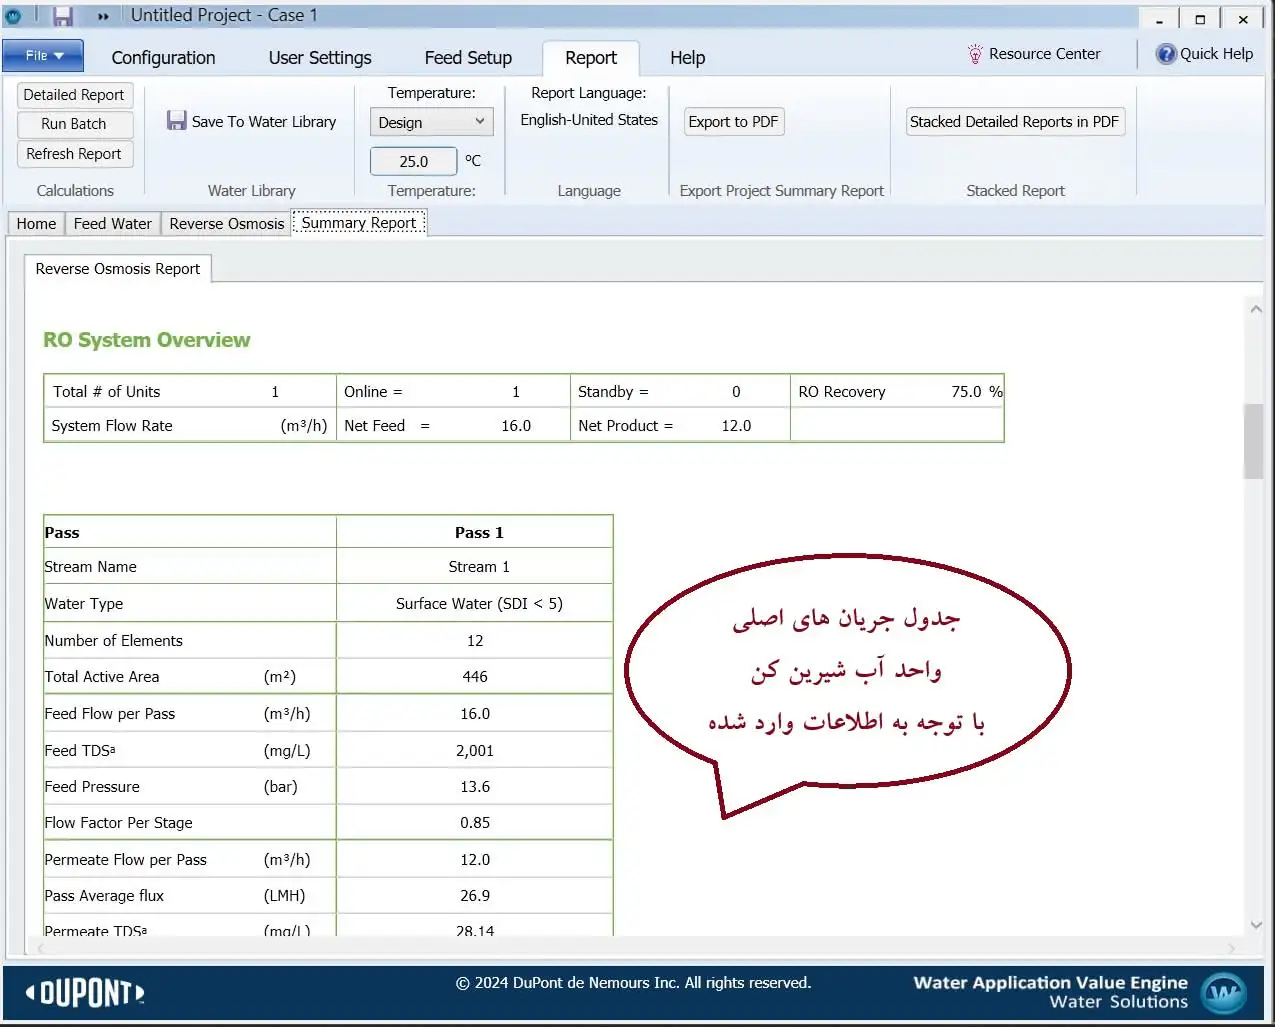Go to the Feed Water tab
The image size is (1275, 1027).
click(113, 224)
